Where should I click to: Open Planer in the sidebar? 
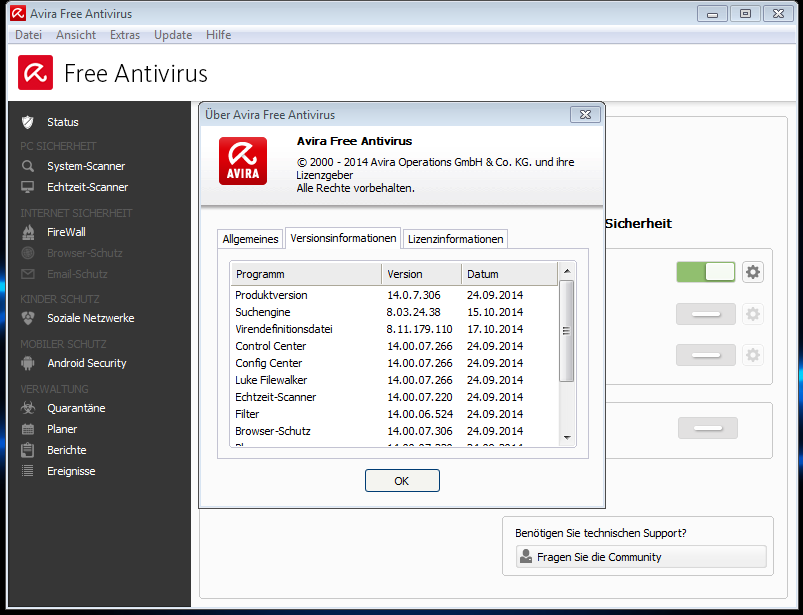(62, 429)
